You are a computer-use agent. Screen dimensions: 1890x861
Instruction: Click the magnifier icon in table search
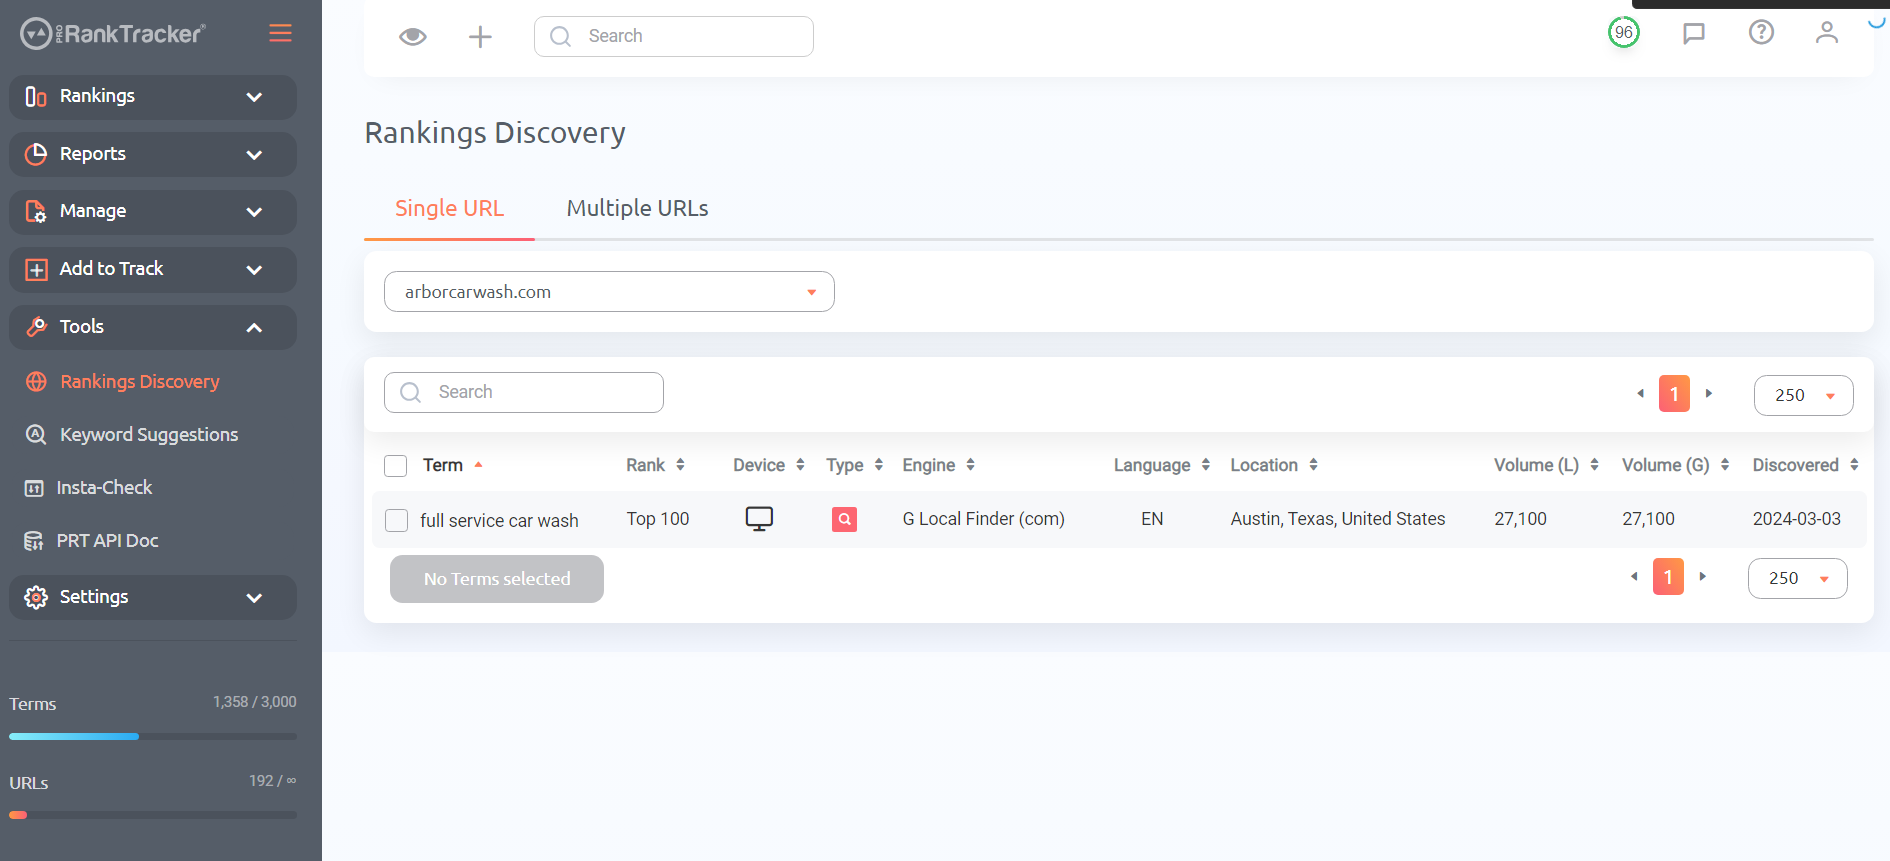410,392
